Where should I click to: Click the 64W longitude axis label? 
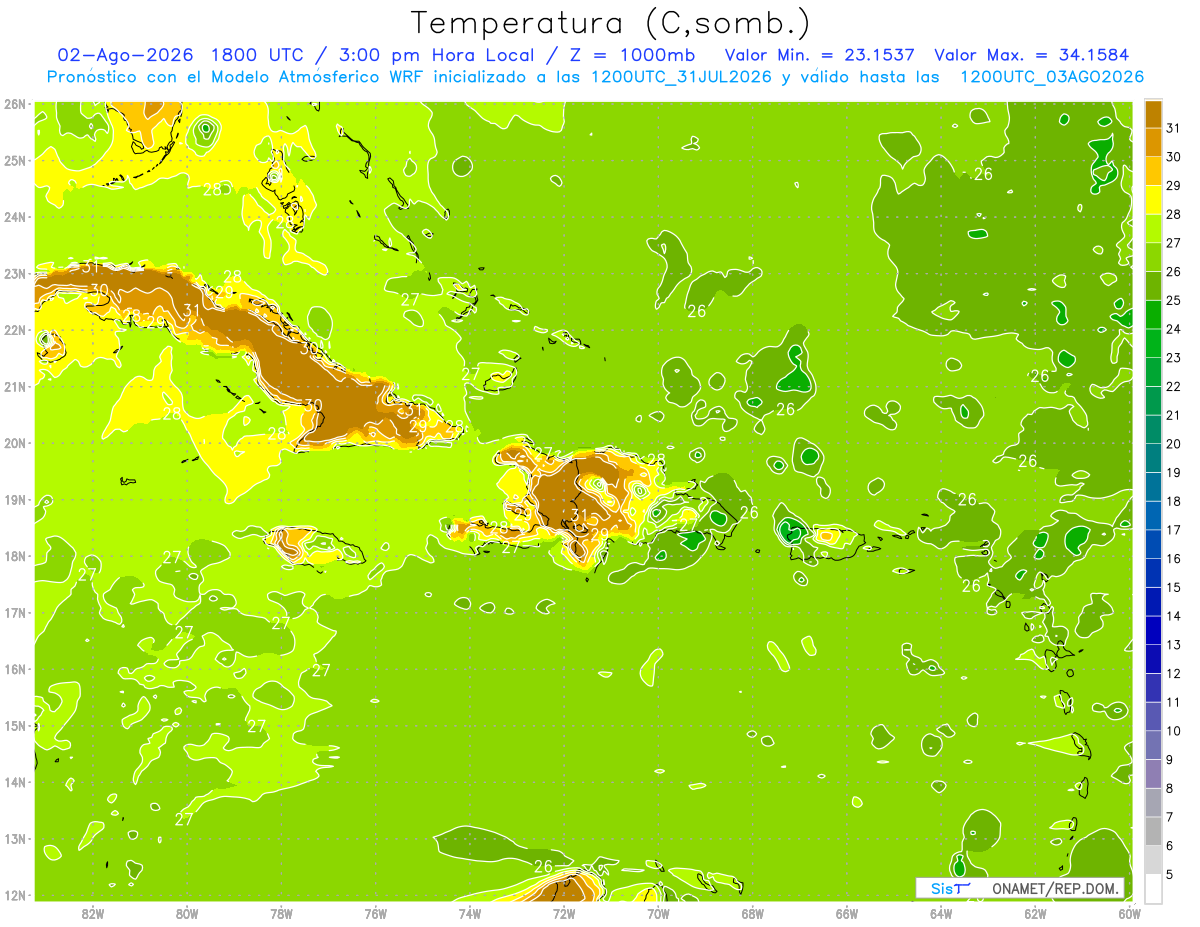(x=941, y=914)
